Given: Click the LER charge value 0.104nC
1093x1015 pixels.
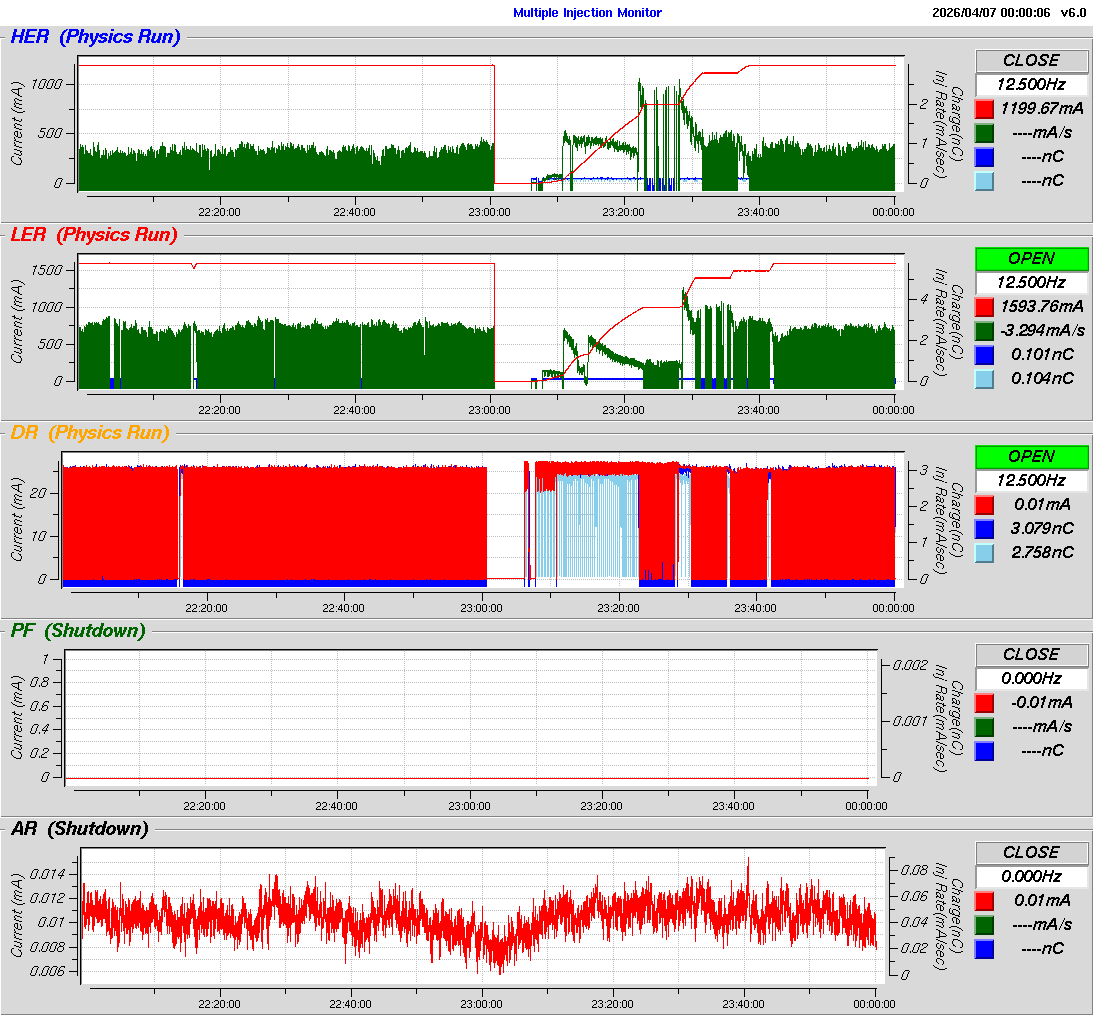Looking at the screenshot, I should pyautogui.click(x=1042, y=379).
